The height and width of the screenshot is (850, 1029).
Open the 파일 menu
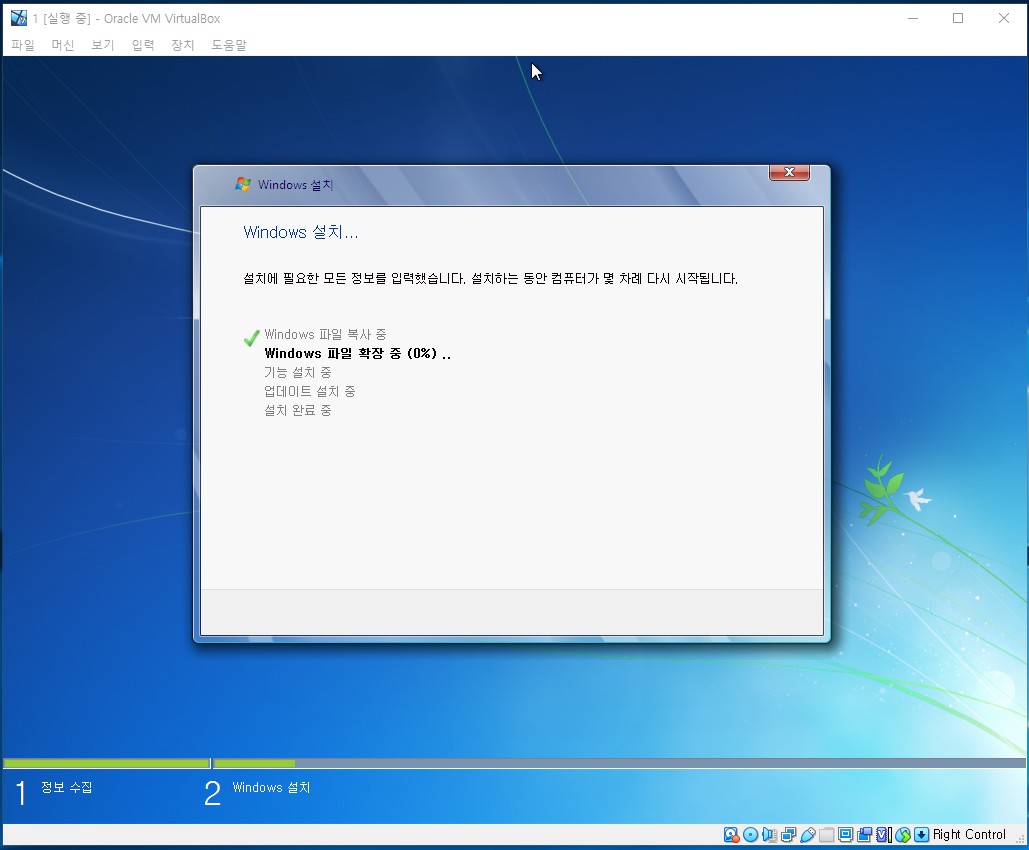(23, 45)
